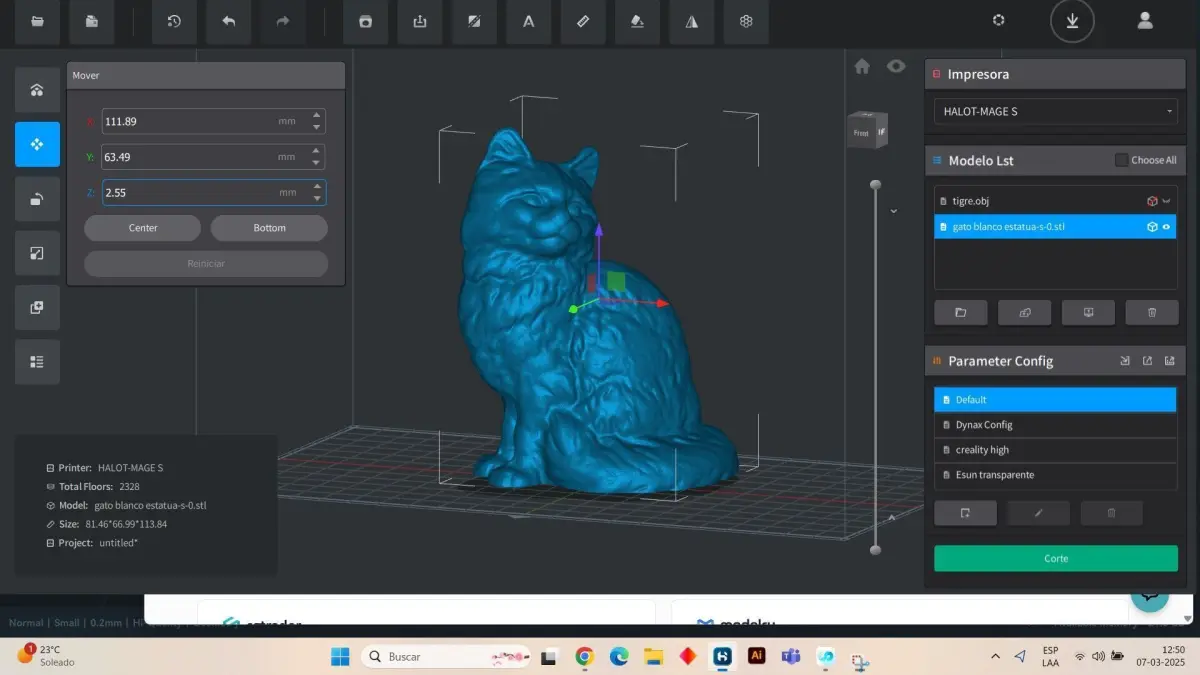
Task: Click the save project toolbar icon
Action: (92, 21)
